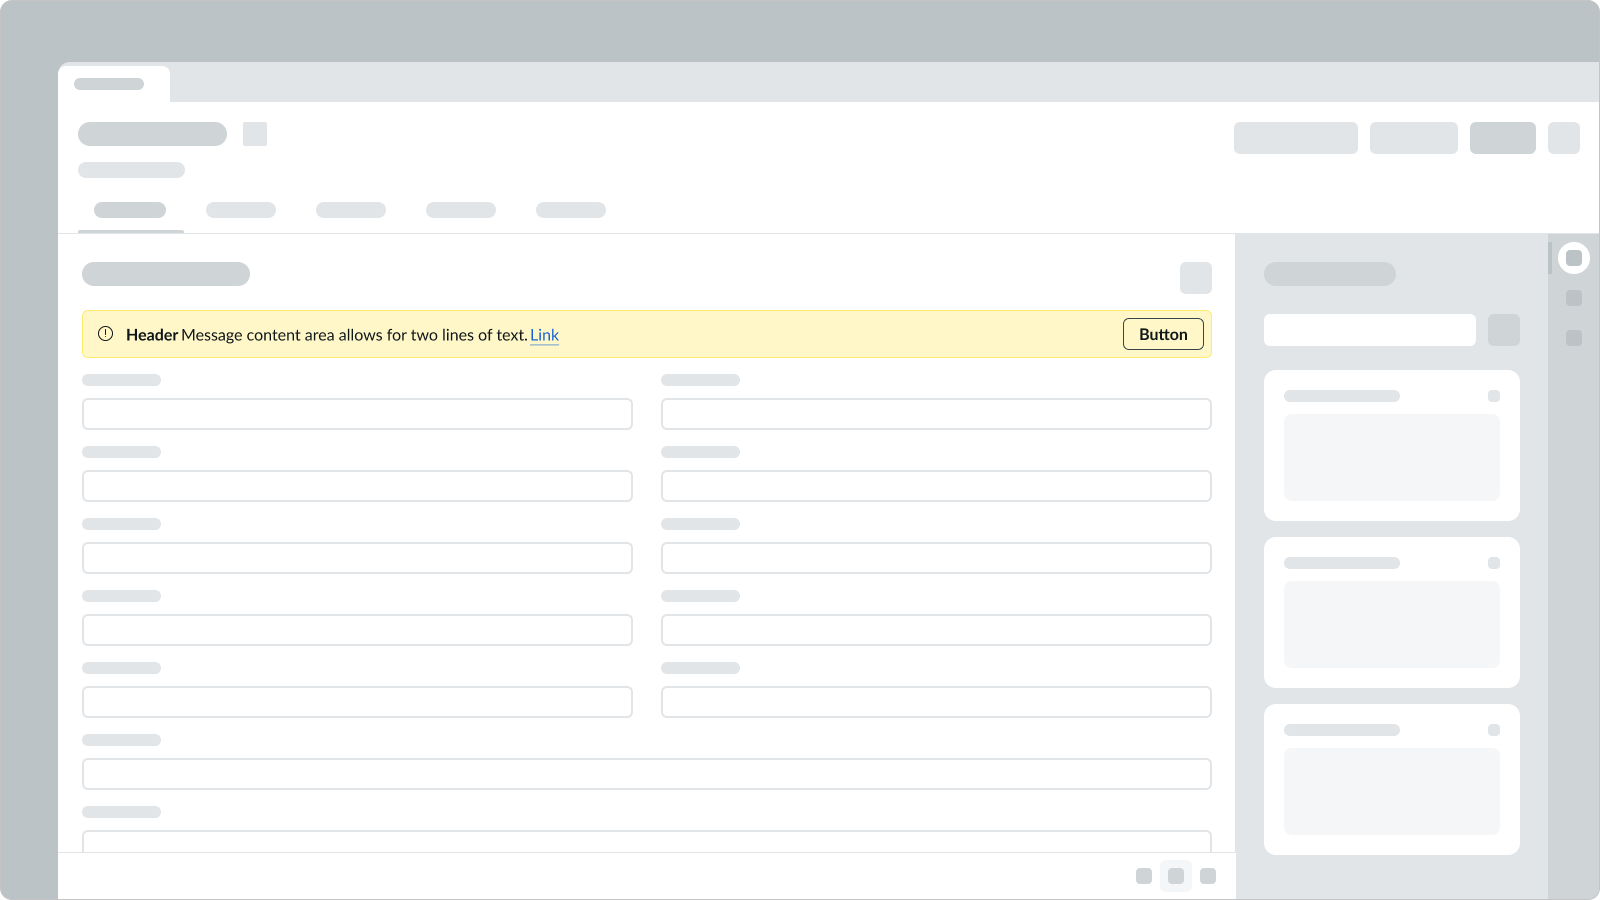Click the warning icon in the yellow banner
The image size is (1600, 900).
click(105, 334)
